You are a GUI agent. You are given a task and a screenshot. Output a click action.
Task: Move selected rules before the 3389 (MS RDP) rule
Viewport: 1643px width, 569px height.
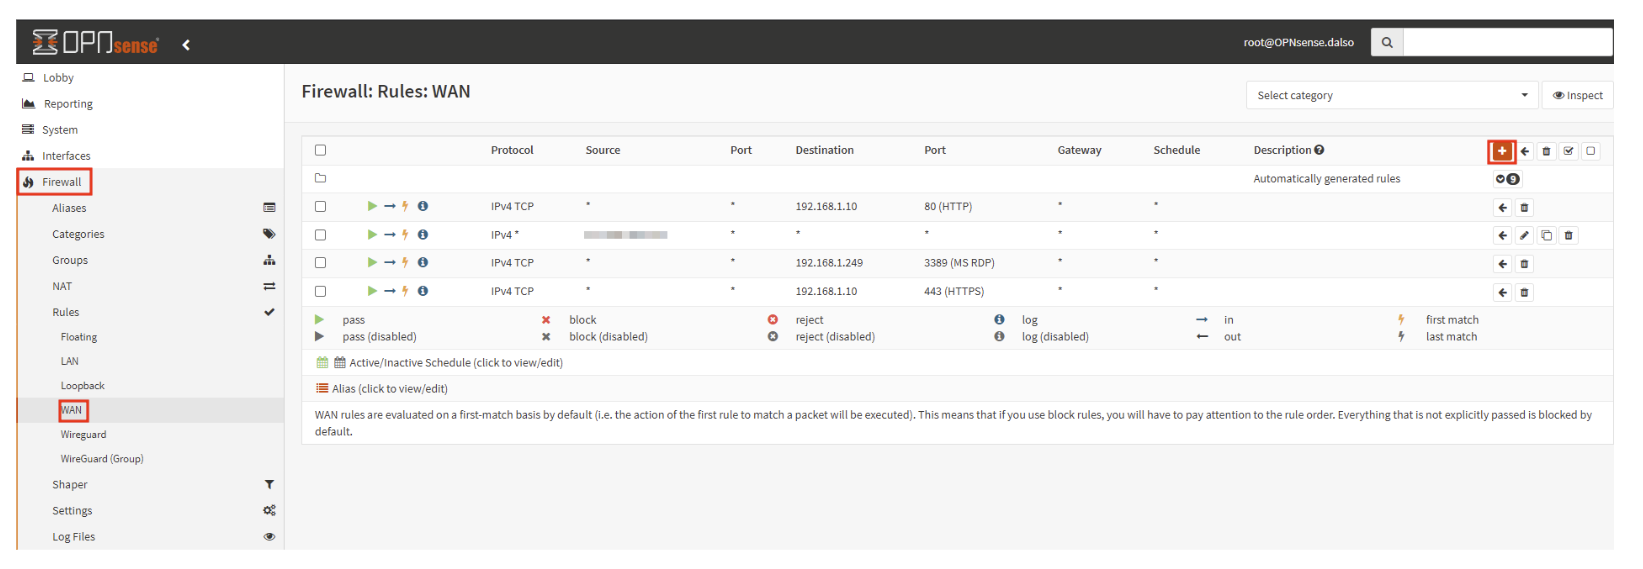pyautogui.click(x=1502, y=264)
